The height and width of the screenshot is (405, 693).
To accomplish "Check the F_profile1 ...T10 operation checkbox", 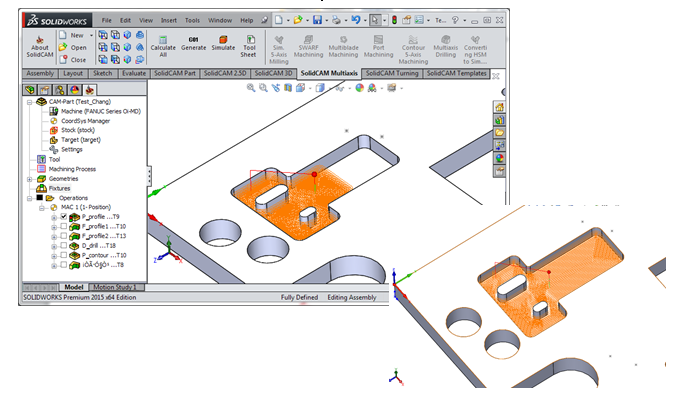I will 64,226.
